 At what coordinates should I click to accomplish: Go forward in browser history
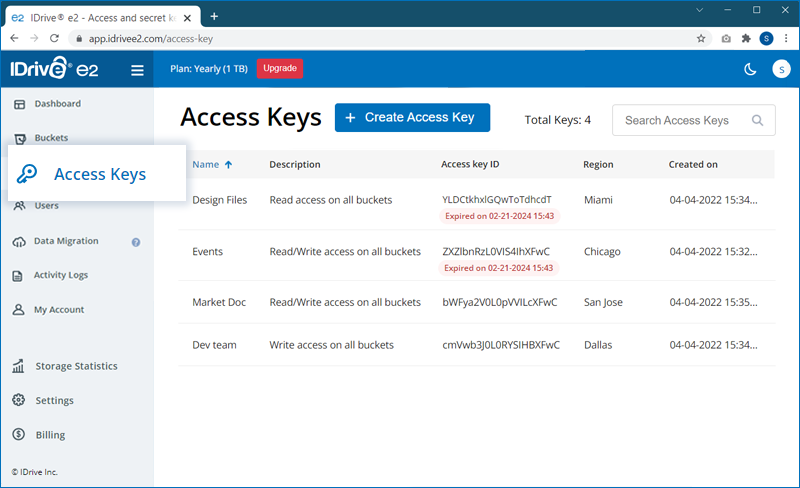(x=34, y=38)
